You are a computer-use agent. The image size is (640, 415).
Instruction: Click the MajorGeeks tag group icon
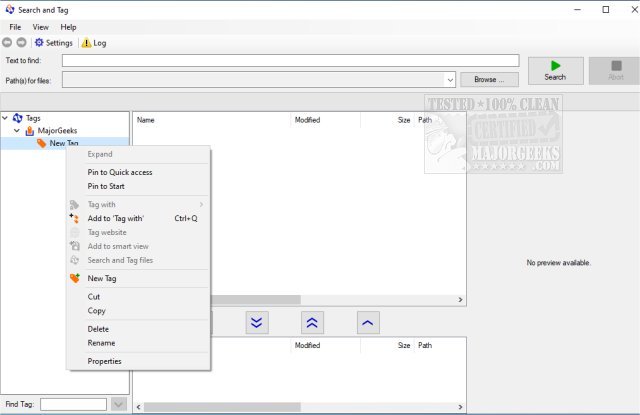pos(29,131)
